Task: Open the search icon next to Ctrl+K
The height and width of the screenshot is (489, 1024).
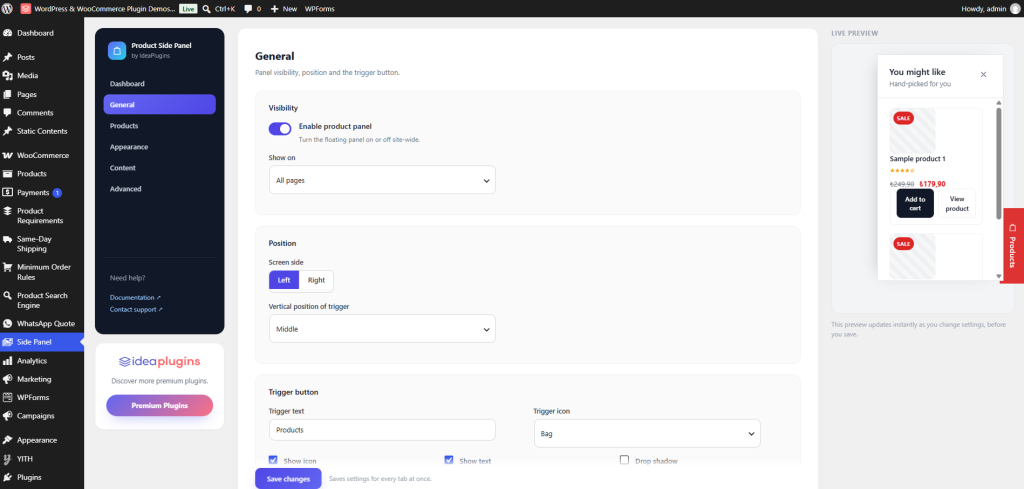Action: click(x=206, y=8)
